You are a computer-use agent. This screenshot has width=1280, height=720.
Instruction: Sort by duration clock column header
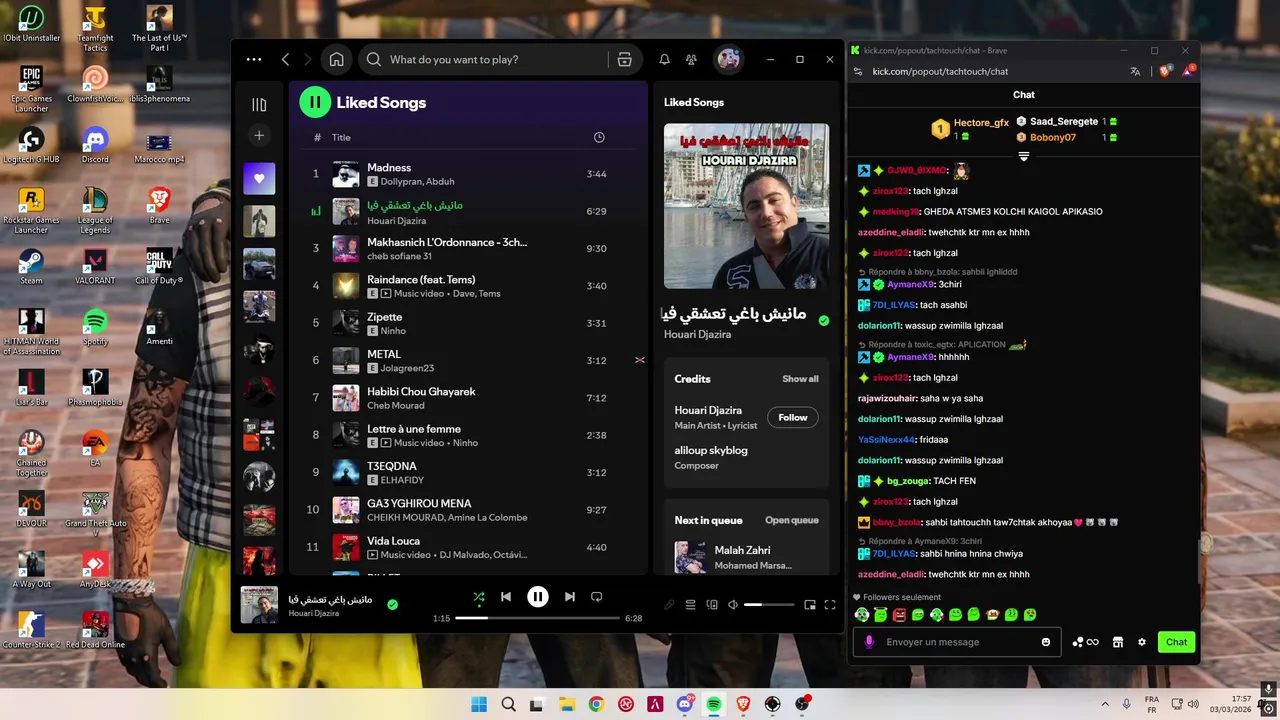click(599, 137)
